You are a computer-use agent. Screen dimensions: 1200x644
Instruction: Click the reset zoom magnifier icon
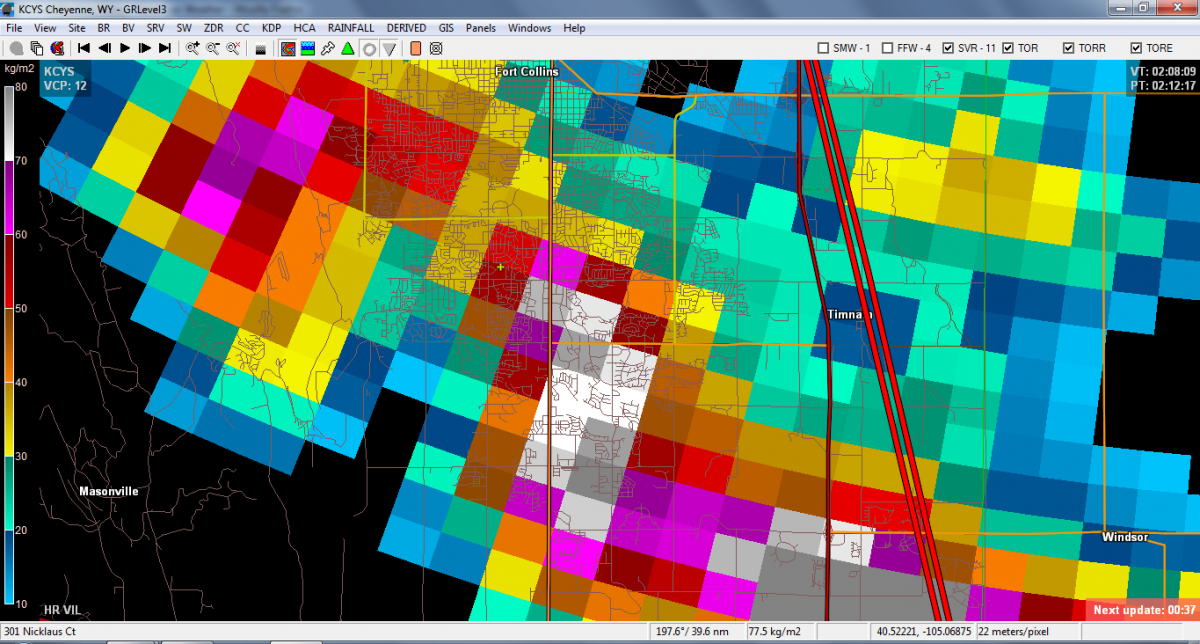tap(233, 48)
